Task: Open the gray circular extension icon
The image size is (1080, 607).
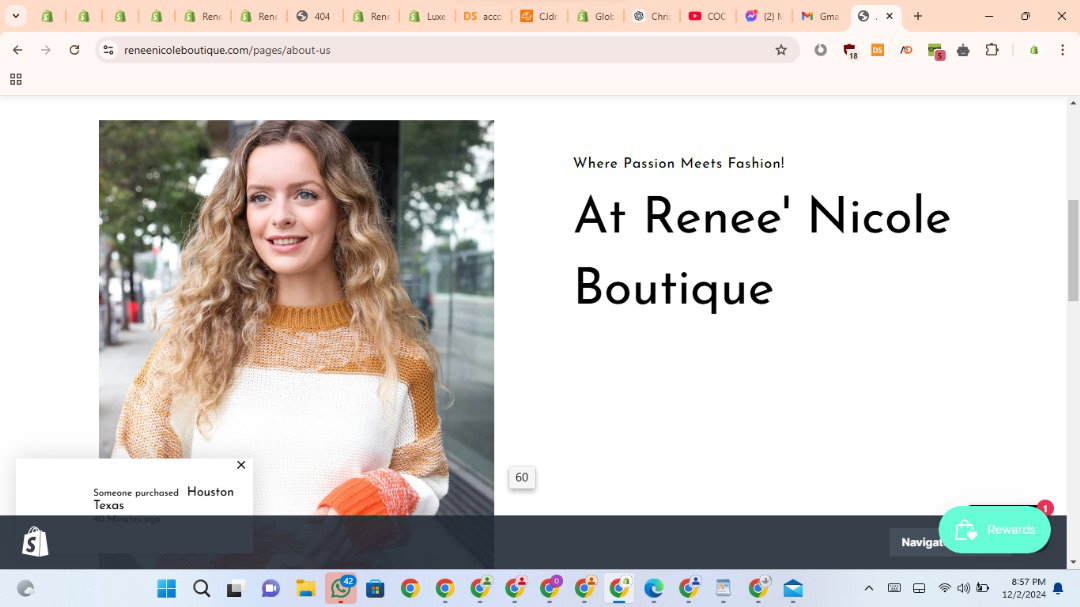Action: click(820, 50)
